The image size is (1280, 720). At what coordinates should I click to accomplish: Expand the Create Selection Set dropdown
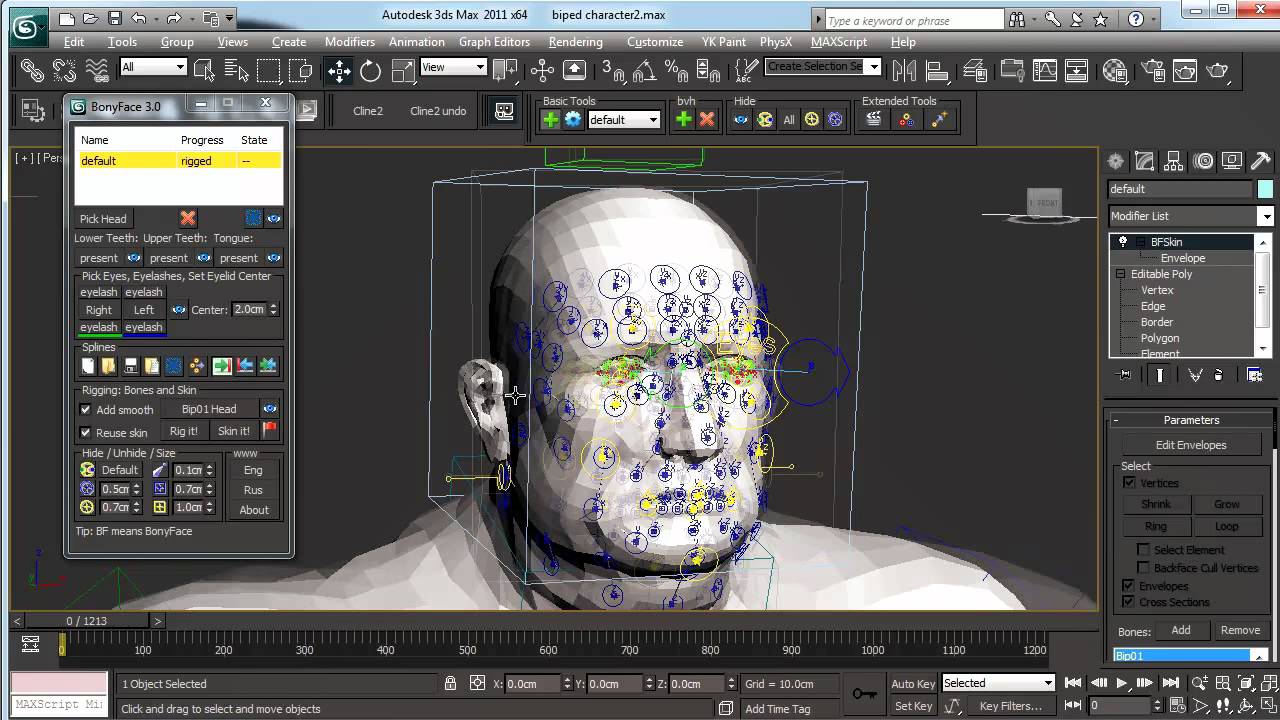click(873, 67)
